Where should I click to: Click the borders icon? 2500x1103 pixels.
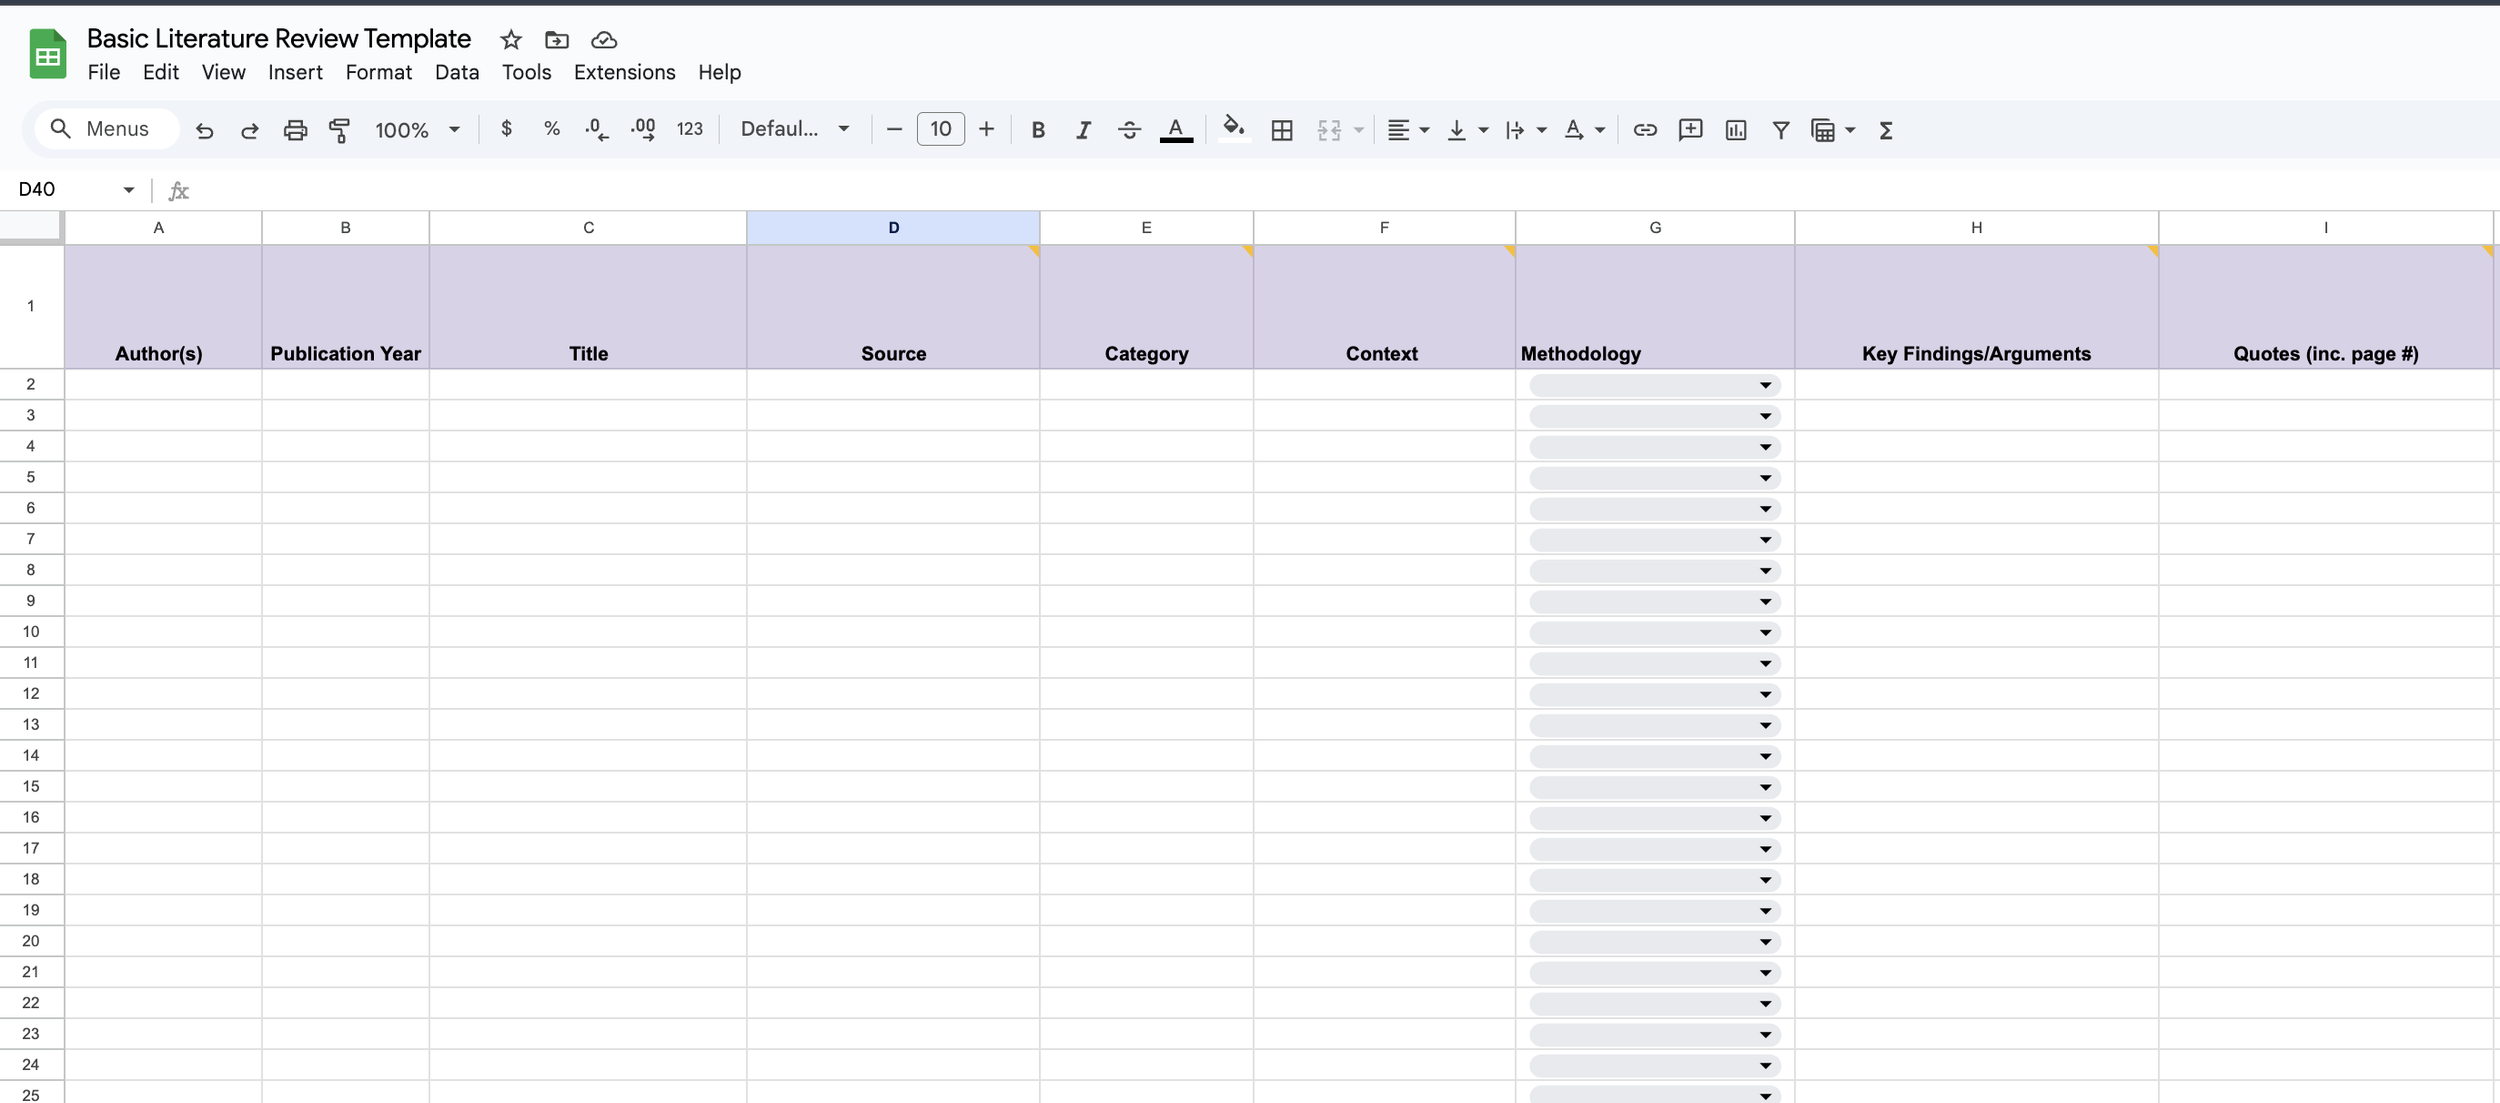click(x=1282, y=130)
